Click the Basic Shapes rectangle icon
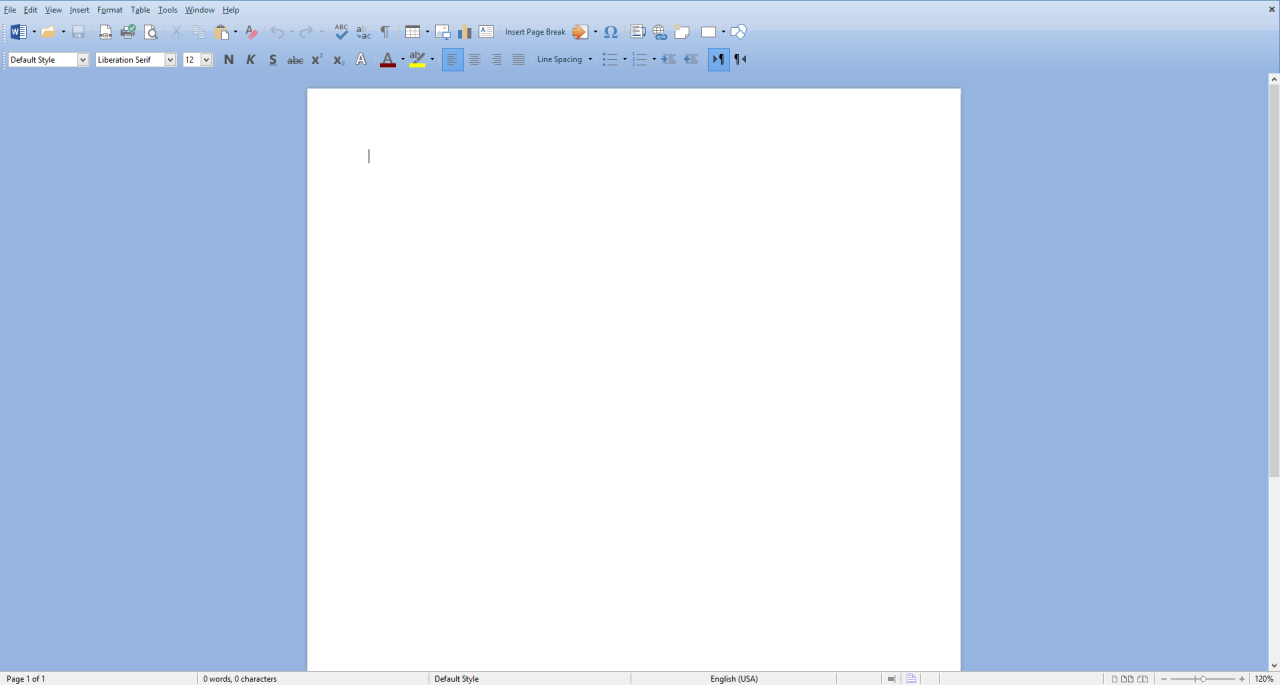Viewport: 1280px width, 685px height. 709,32
